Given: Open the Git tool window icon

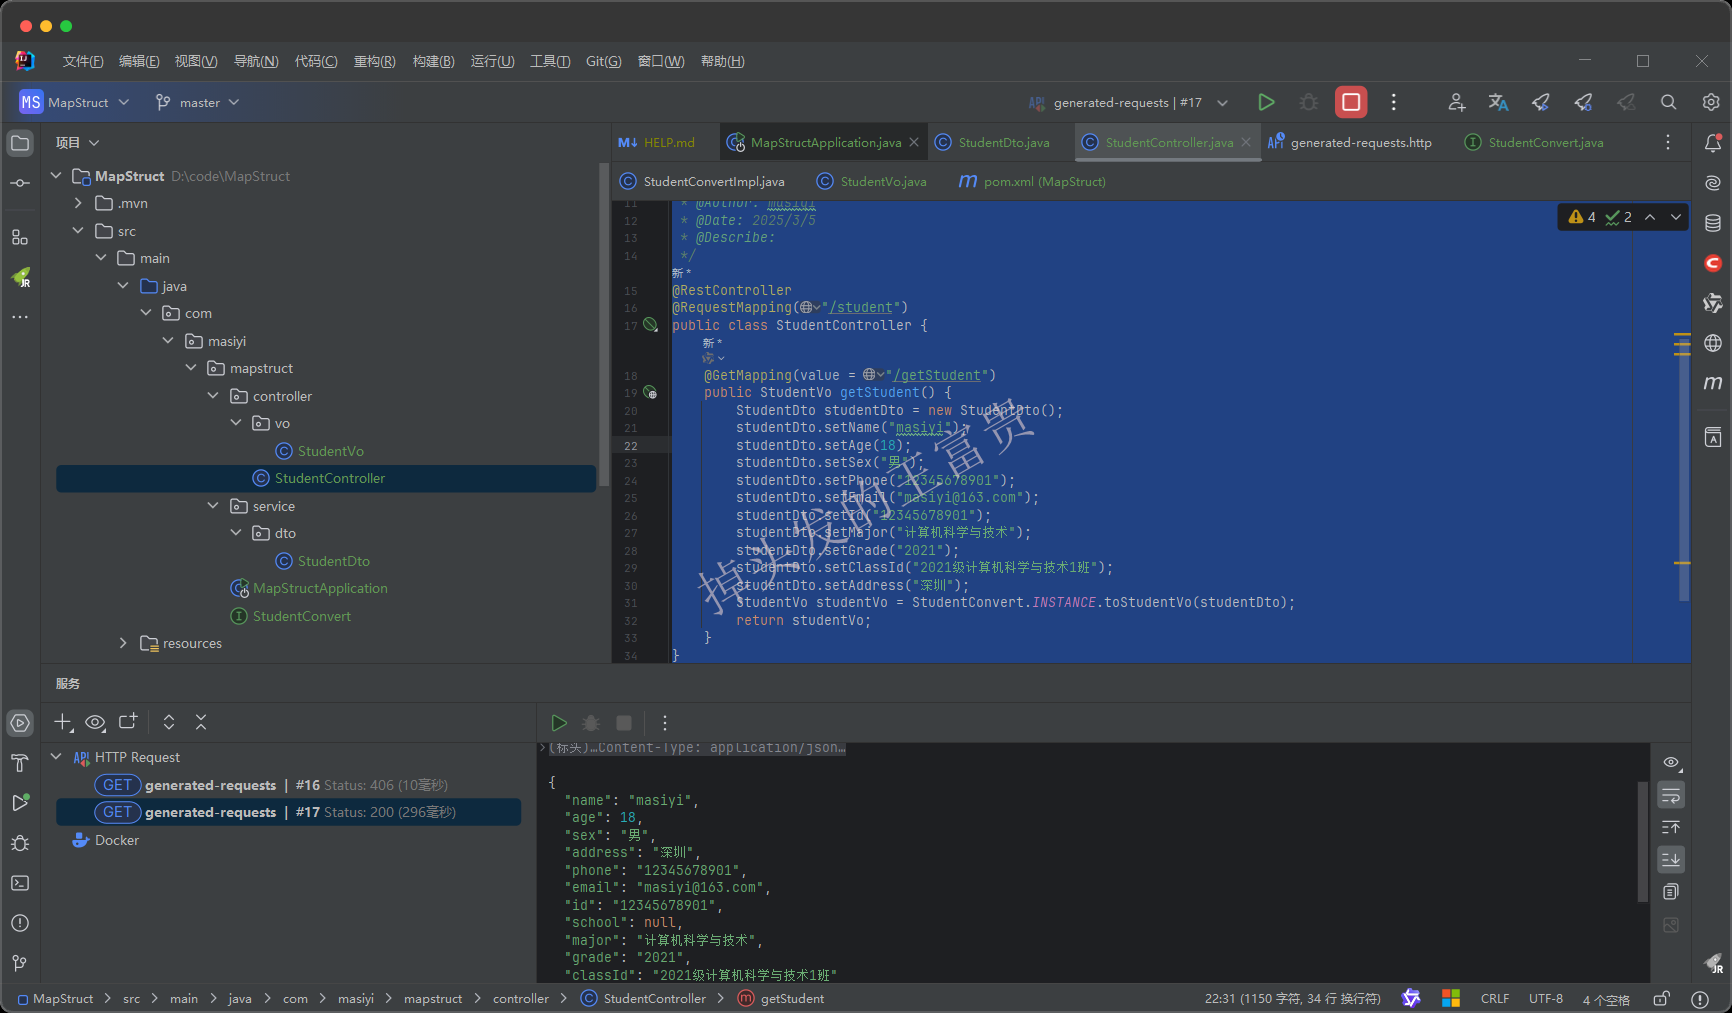Looking at the screenshot, I should coord(20,963).
